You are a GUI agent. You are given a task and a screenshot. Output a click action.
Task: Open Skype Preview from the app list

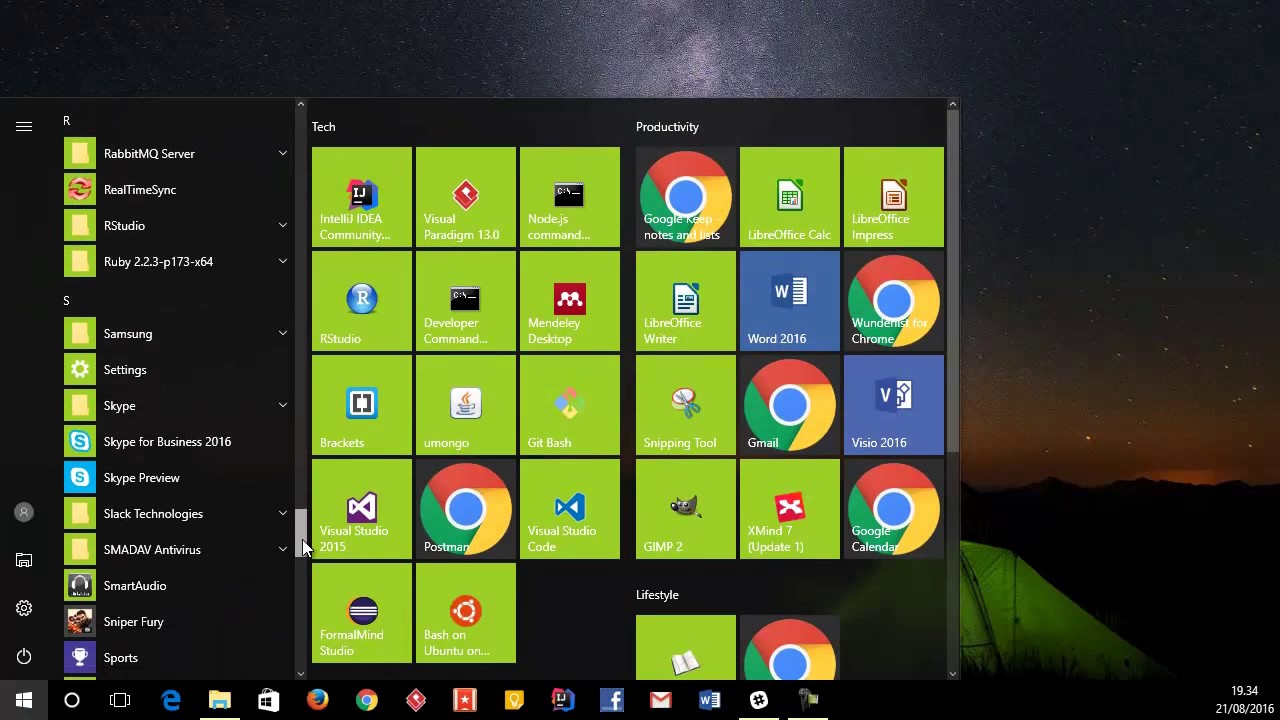click(177, 477)
